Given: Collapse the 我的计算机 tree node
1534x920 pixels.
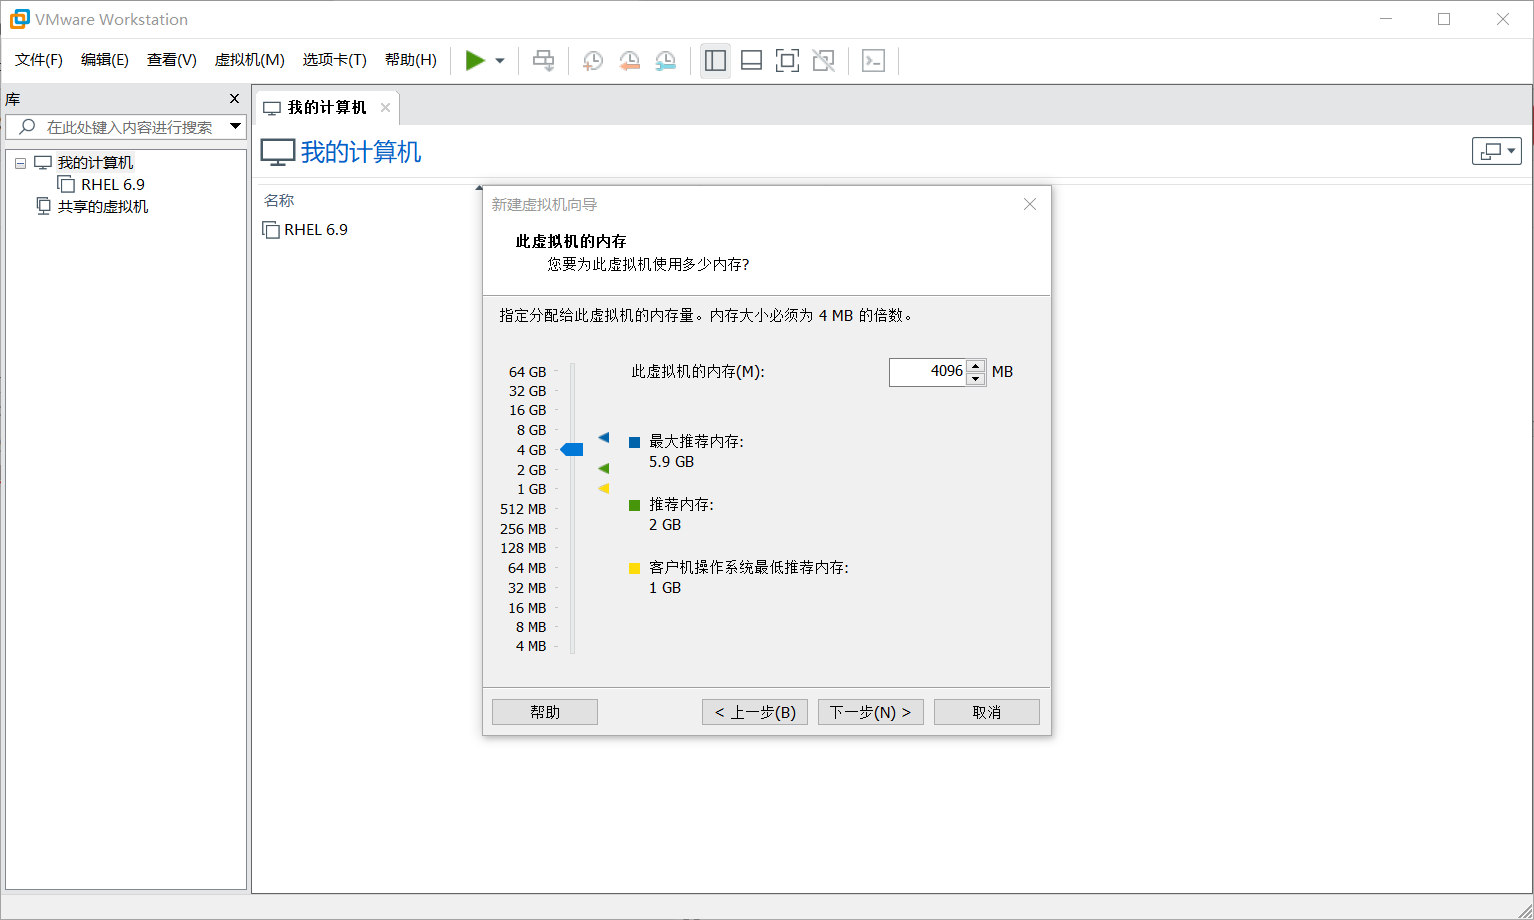Looking at the screenshot, I should tap(19, 162).
